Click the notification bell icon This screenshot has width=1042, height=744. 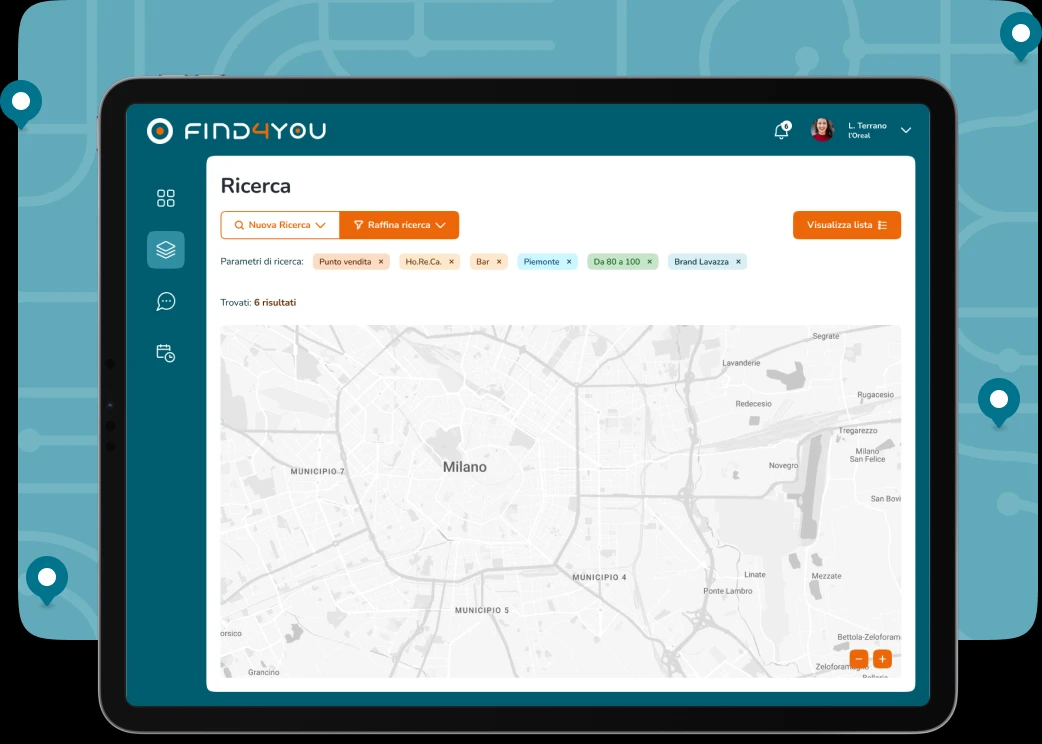[x=782, y=131]
